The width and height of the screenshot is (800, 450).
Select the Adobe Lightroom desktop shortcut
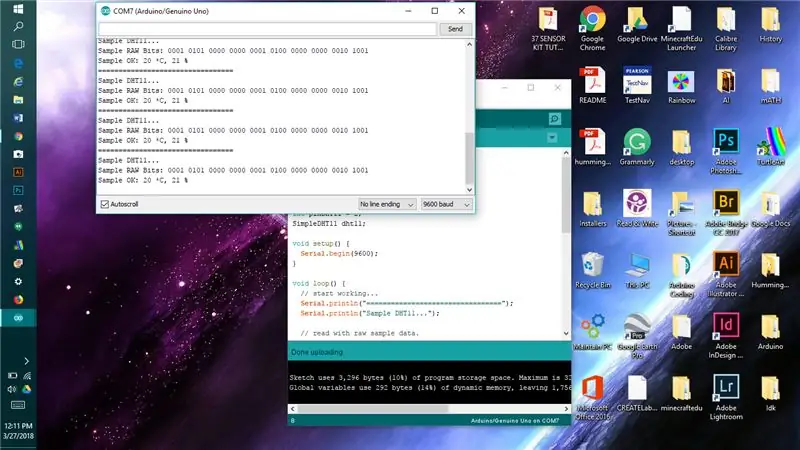726,397
